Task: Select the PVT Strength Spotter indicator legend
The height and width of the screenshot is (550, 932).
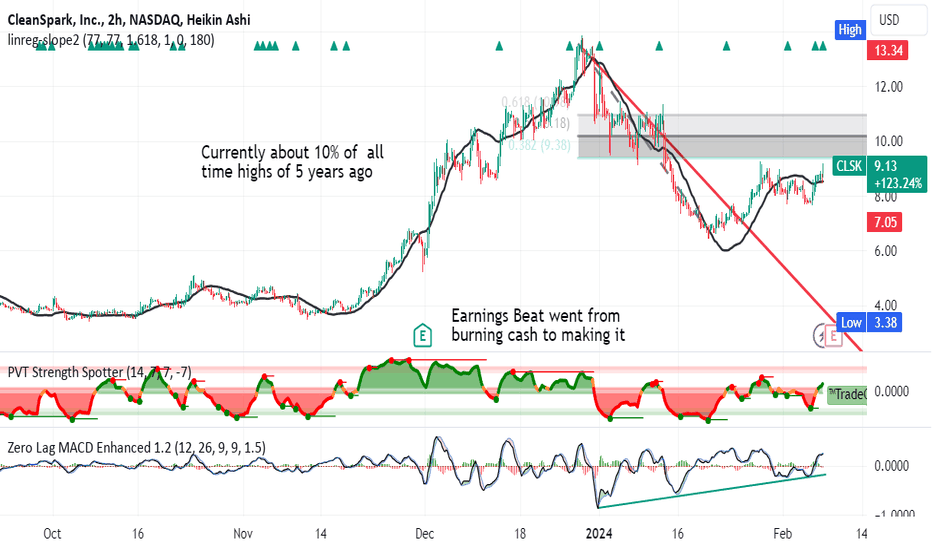Action: (x=99, y=372)
